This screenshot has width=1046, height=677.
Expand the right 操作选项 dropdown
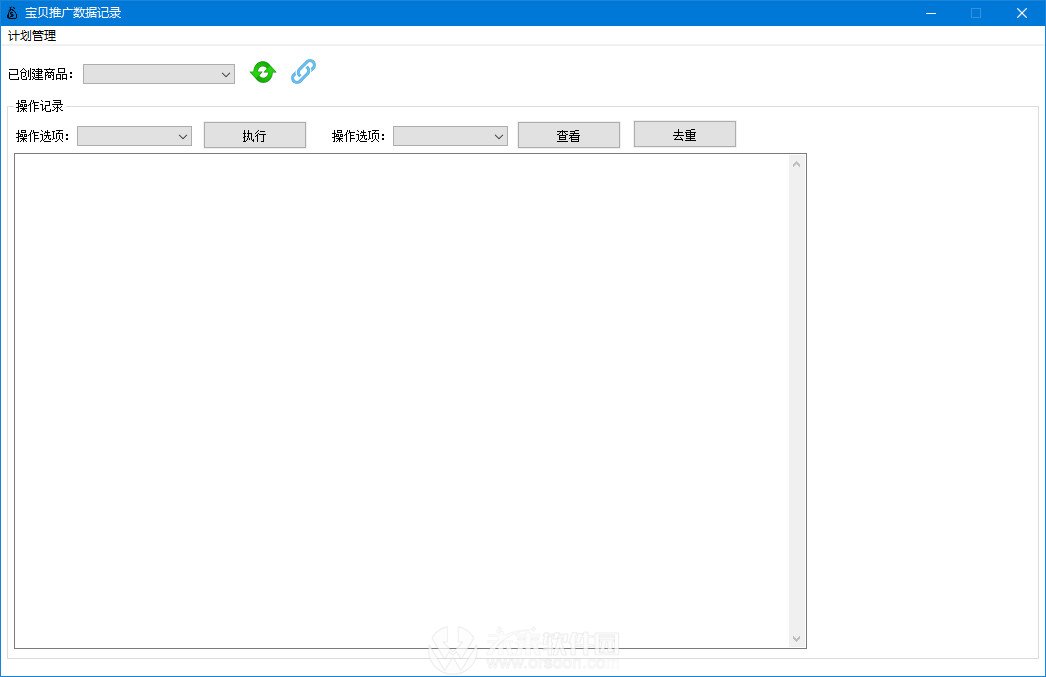pyautogui.click(x=498, y=135)
